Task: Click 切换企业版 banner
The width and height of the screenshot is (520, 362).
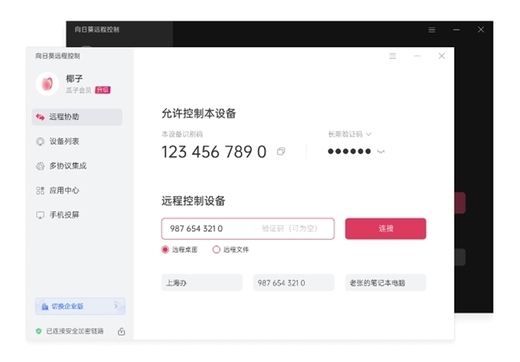Action: click(80, 306)
